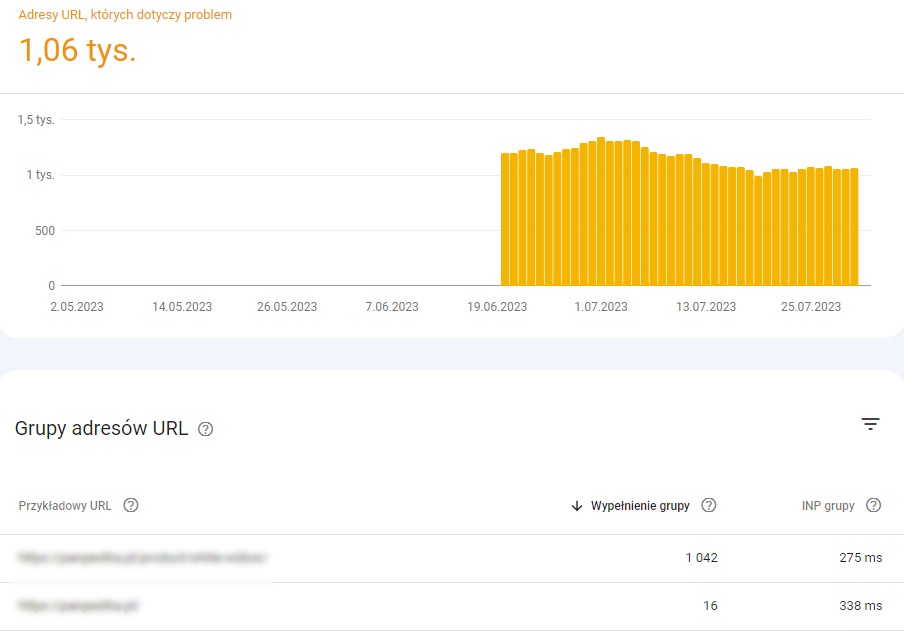Select the value 338 ms
Viewport: 904px width, 641px height.
click(x=860, y=605)
